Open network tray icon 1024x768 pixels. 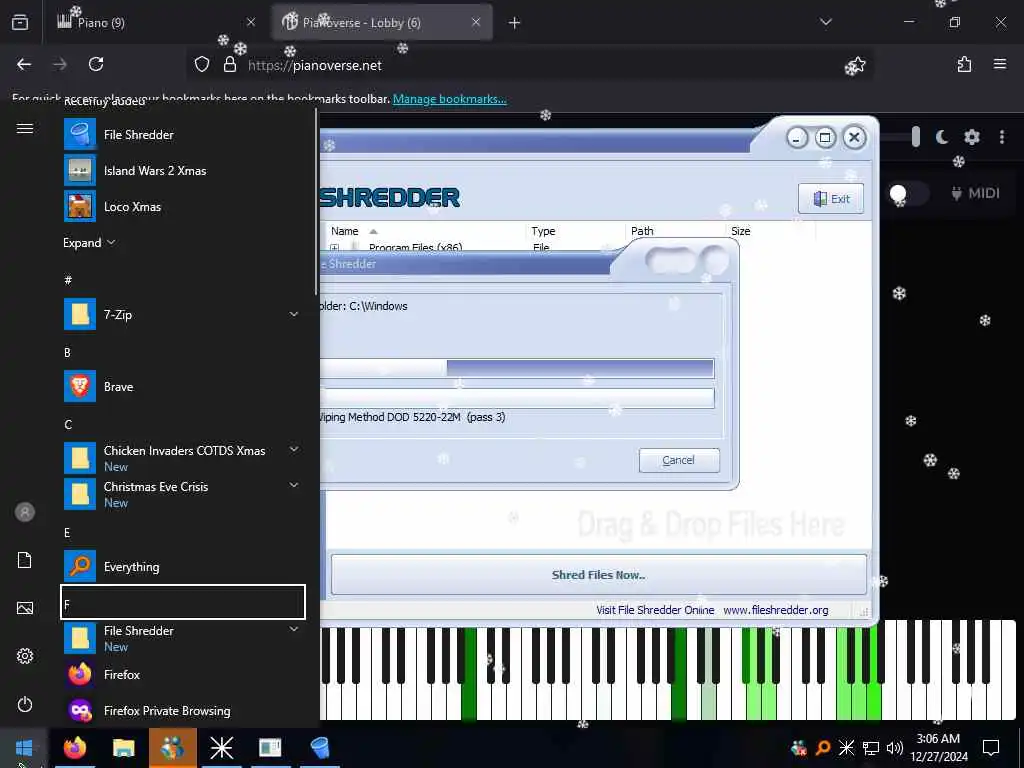871,747
